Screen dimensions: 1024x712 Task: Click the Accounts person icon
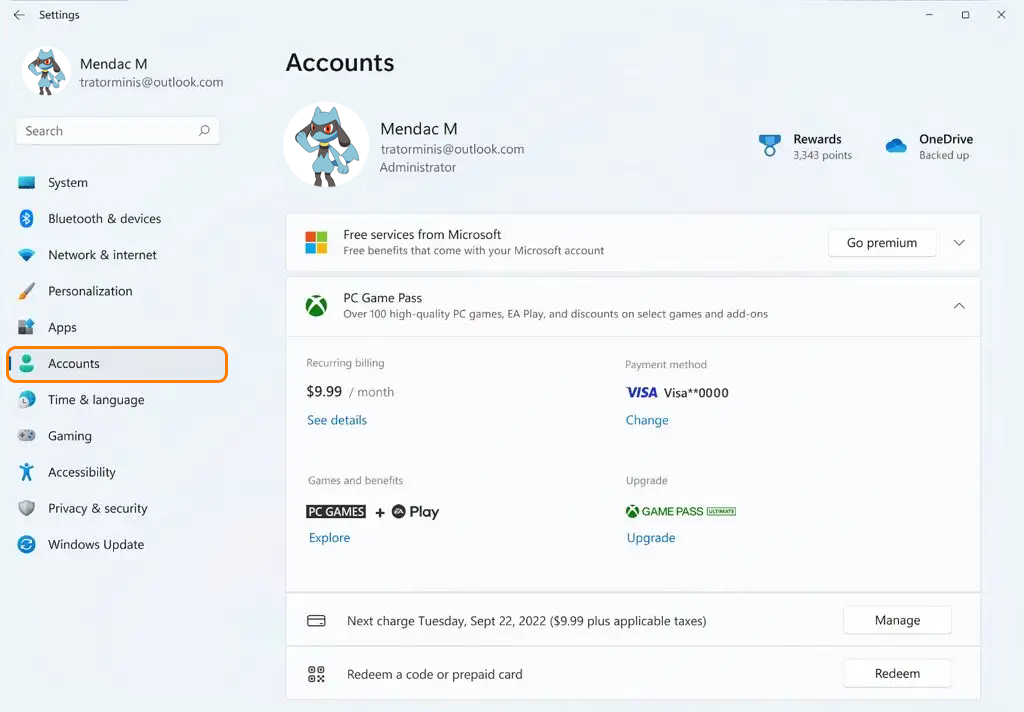(x=27, y=363)
